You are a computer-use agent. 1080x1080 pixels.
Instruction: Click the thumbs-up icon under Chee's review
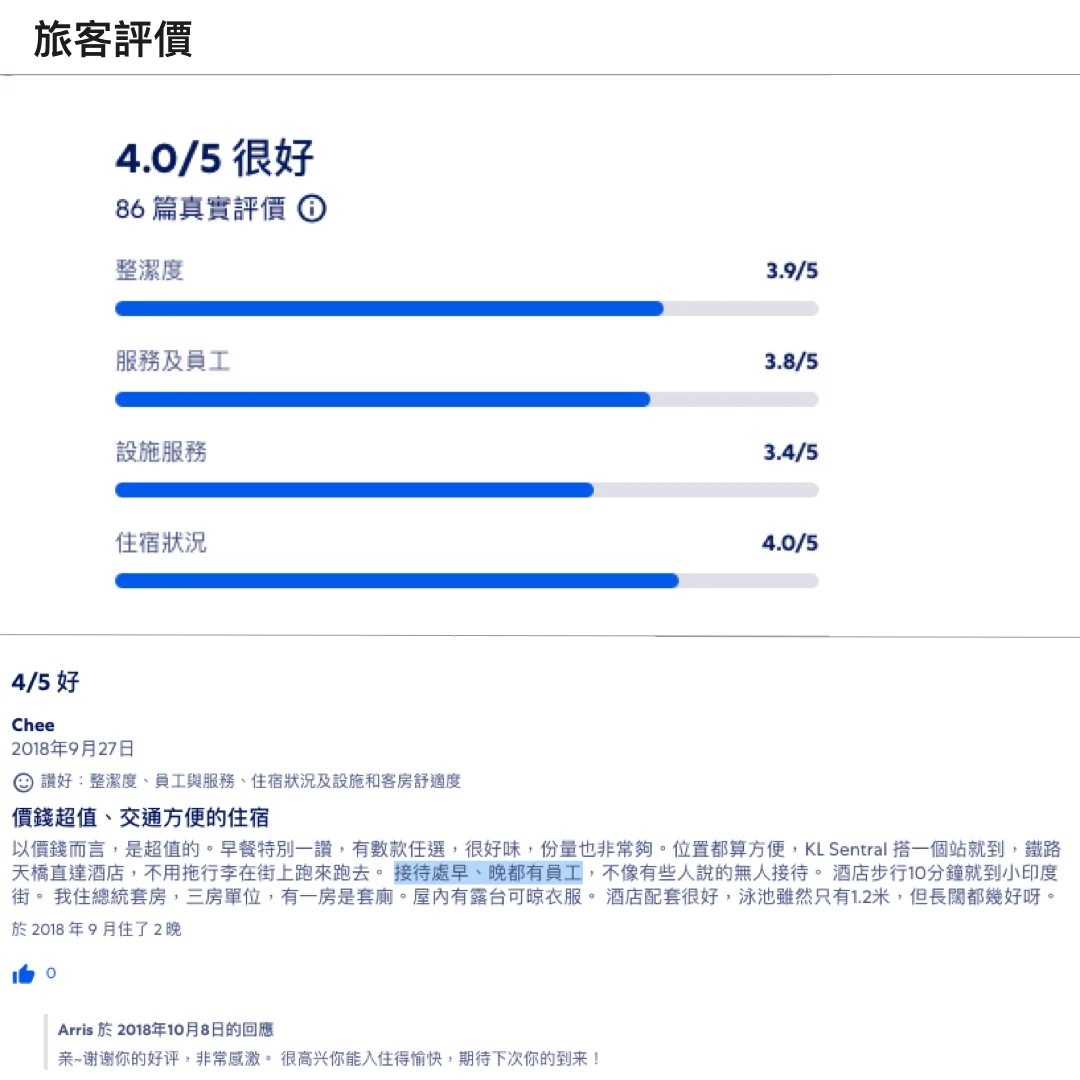pos(23,973)
